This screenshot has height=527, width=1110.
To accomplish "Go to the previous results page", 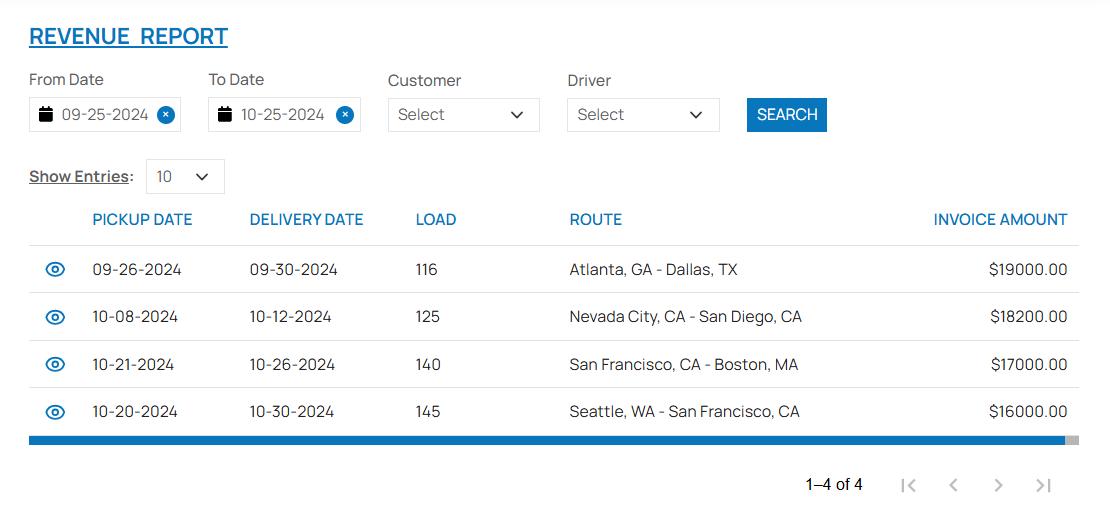I will (x=953, y=485).
